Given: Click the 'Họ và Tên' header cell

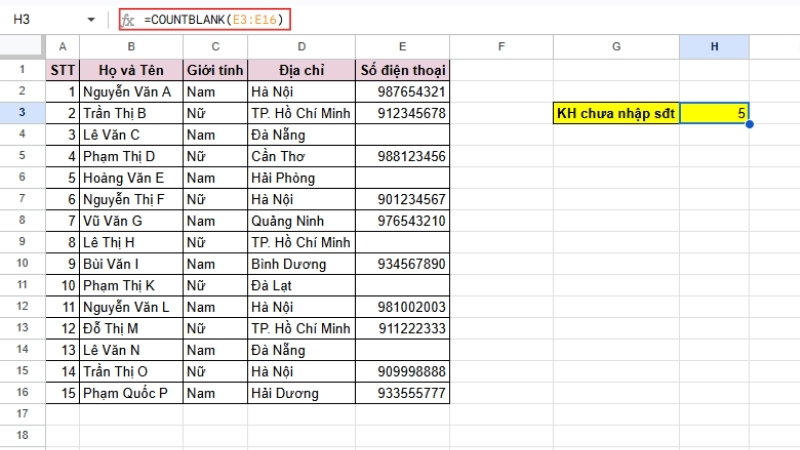Looking at the screenshot, I should pyautogui.click(x=131, y=70).
